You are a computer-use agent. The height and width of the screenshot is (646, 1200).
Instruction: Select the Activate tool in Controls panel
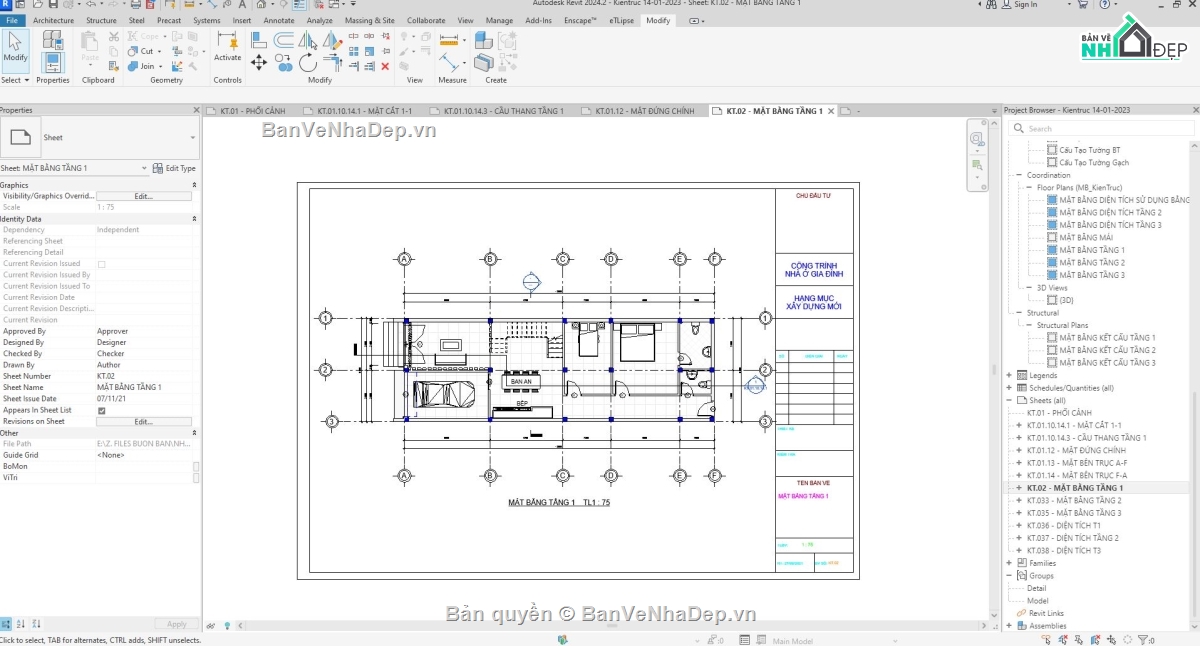[227, 50]
